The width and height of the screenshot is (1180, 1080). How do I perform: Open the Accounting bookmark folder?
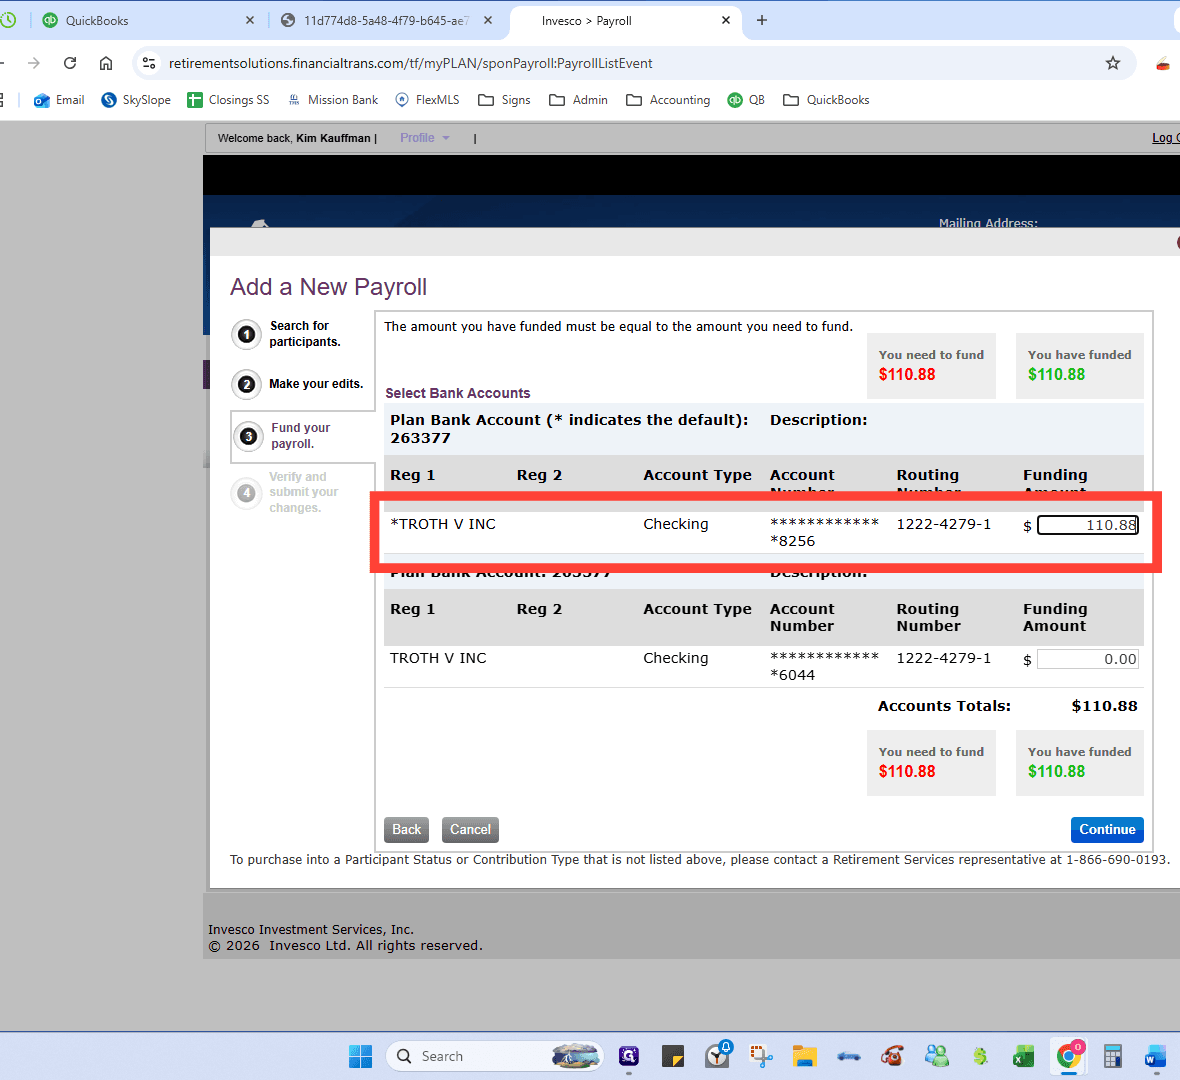668,100
